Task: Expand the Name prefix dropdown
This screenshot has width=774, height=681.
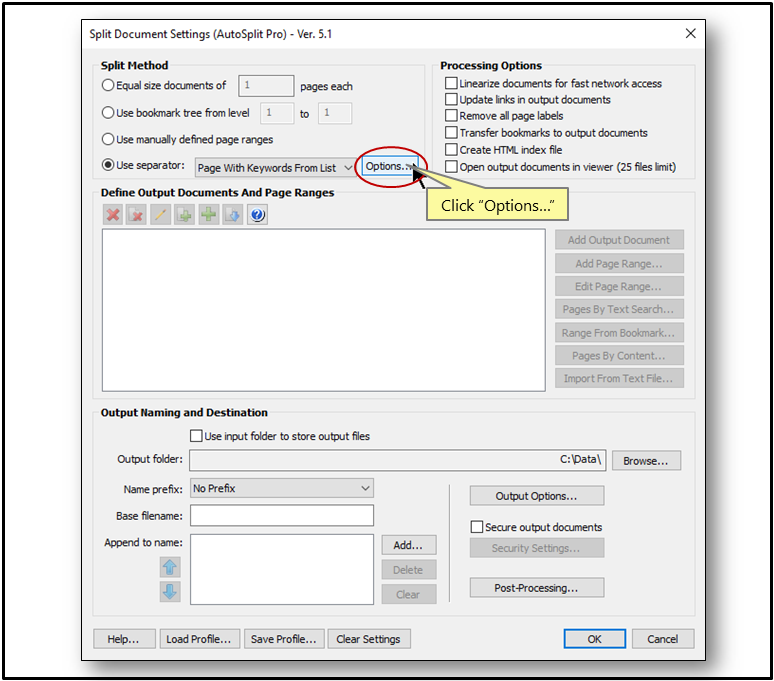Action: (x=282, y=488)
